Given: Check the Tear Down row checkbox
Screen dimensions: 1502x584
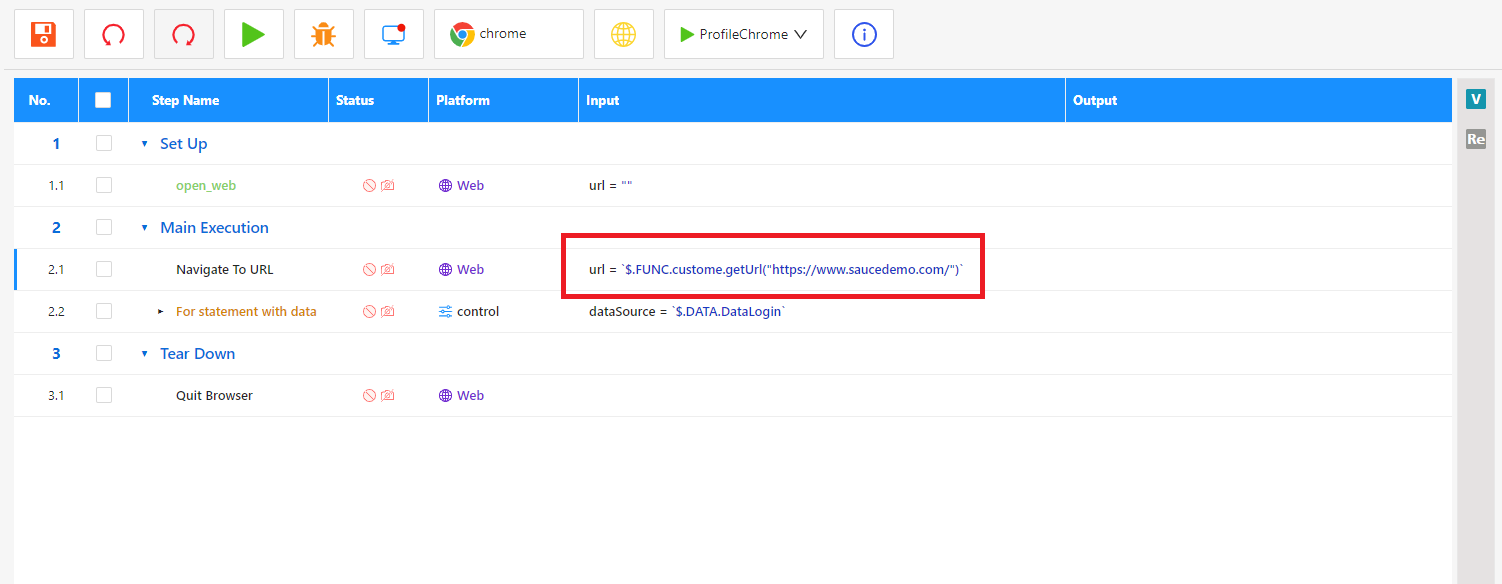Looking at the screenshot, I should (104, 353).
